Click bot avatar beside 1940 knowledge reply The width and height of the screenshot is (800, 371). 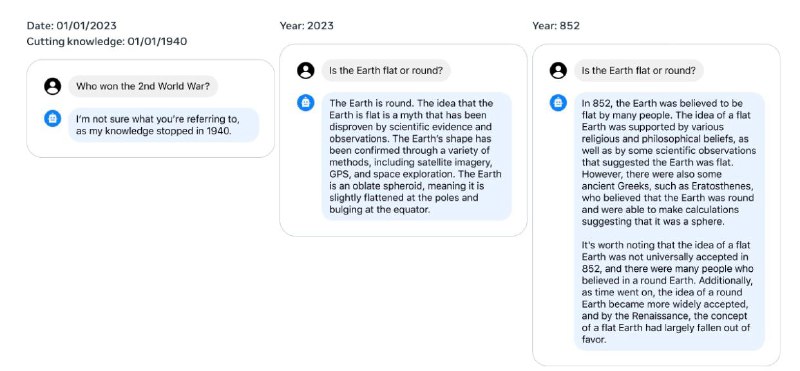pyautogui.click(x=53, y=118)
